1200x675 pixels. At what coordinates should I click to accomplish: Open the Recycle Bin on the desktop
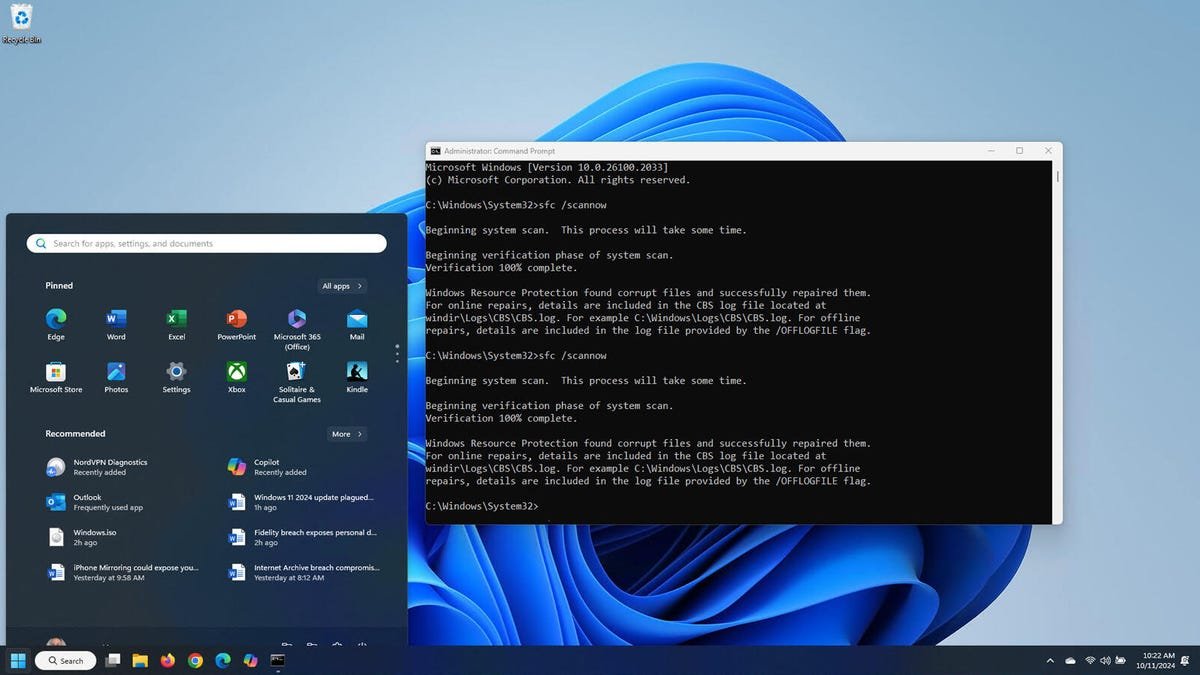(21, 23)
